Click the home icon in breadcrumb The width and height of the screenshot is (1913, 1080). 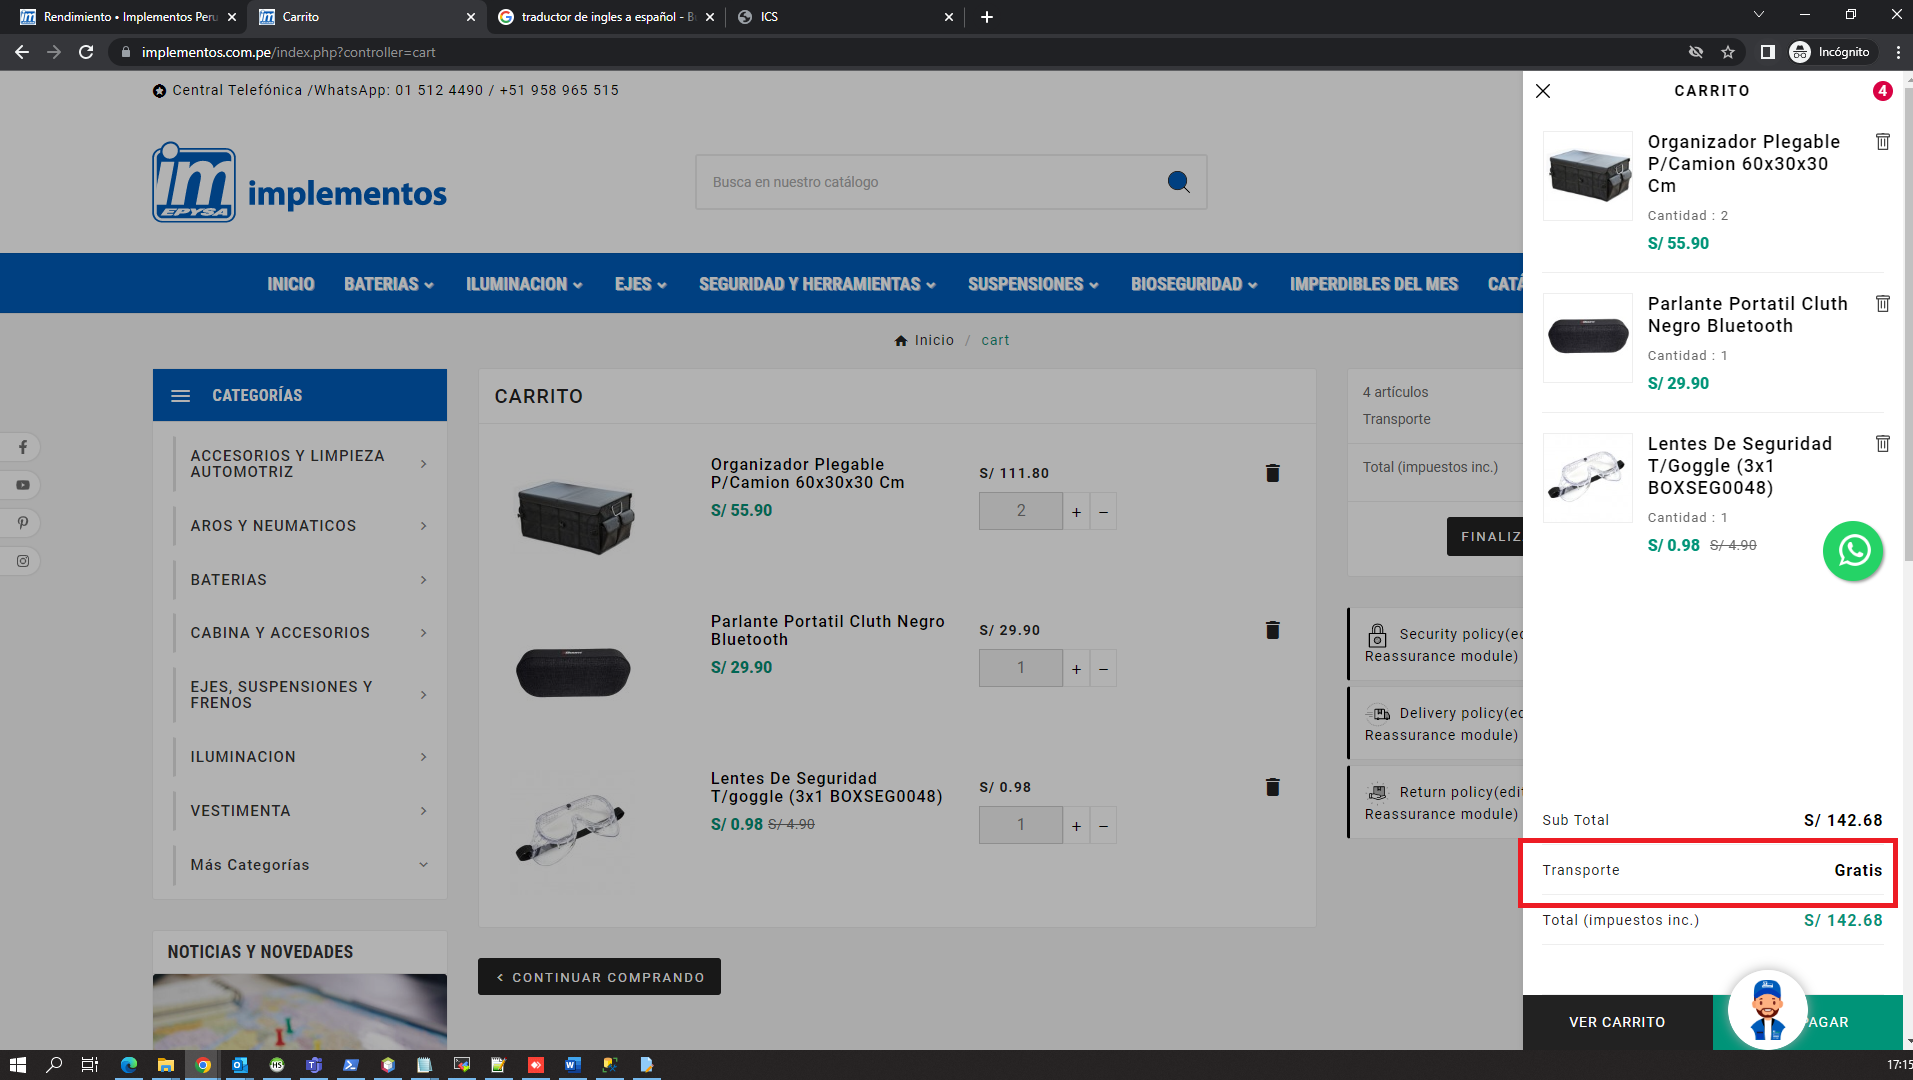901,340
